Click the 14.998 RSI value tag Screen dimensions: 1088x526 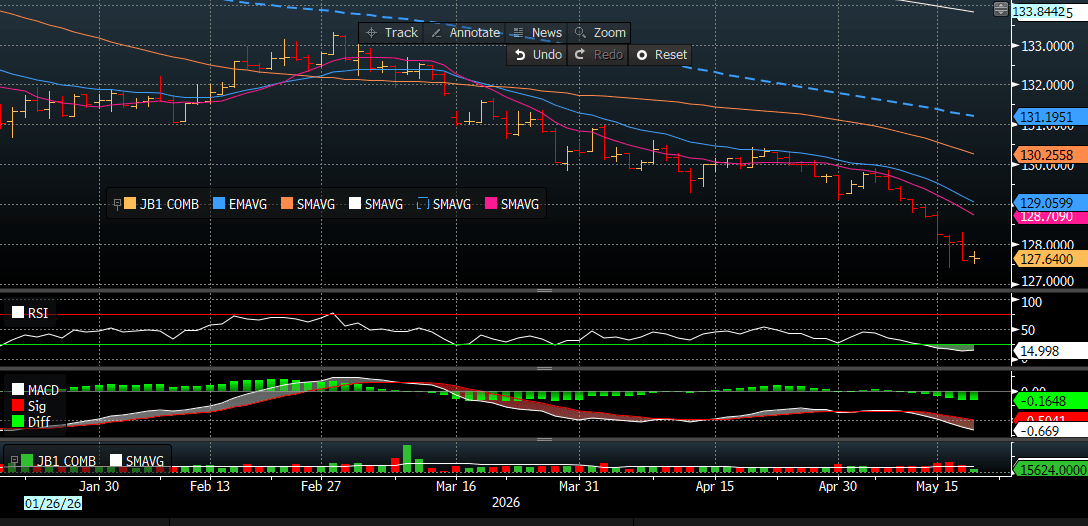pyautogui.click(x=1051, y=351)
